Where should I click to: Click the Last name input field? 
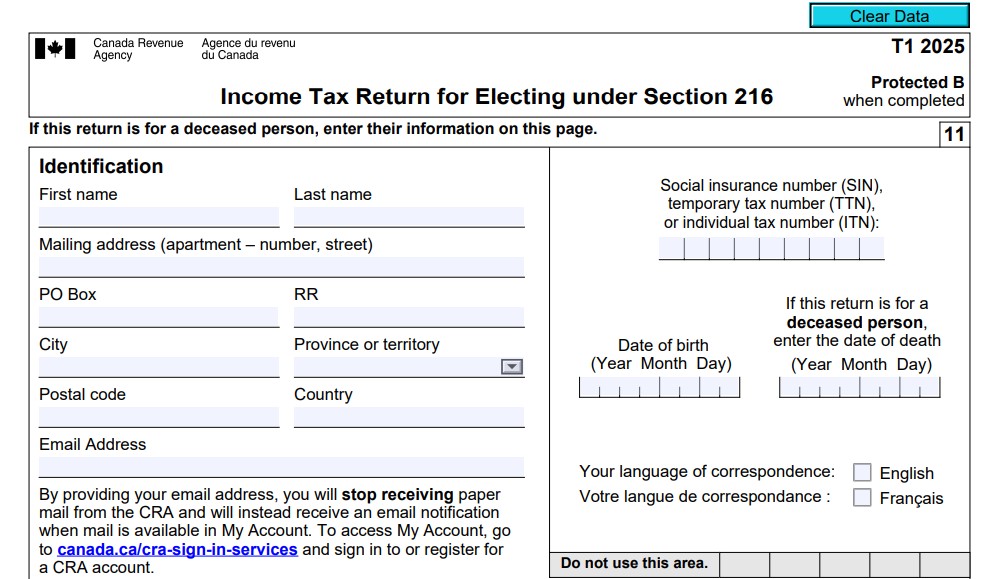coord(410,216)
